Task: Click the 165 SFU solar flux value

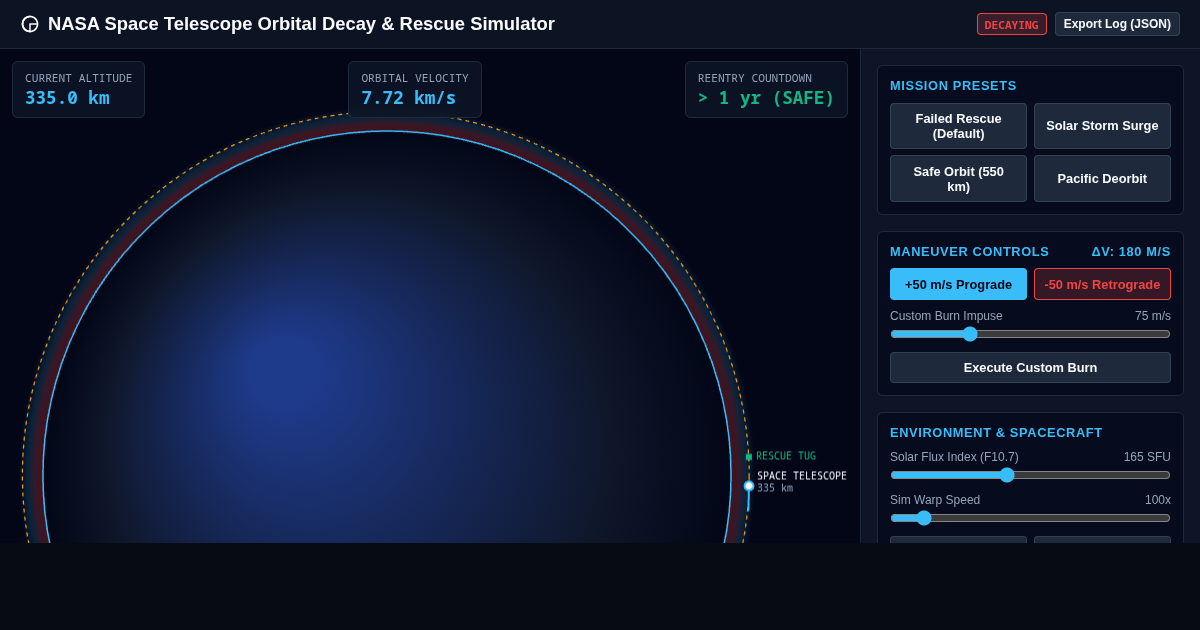Action: point(1147,457)
